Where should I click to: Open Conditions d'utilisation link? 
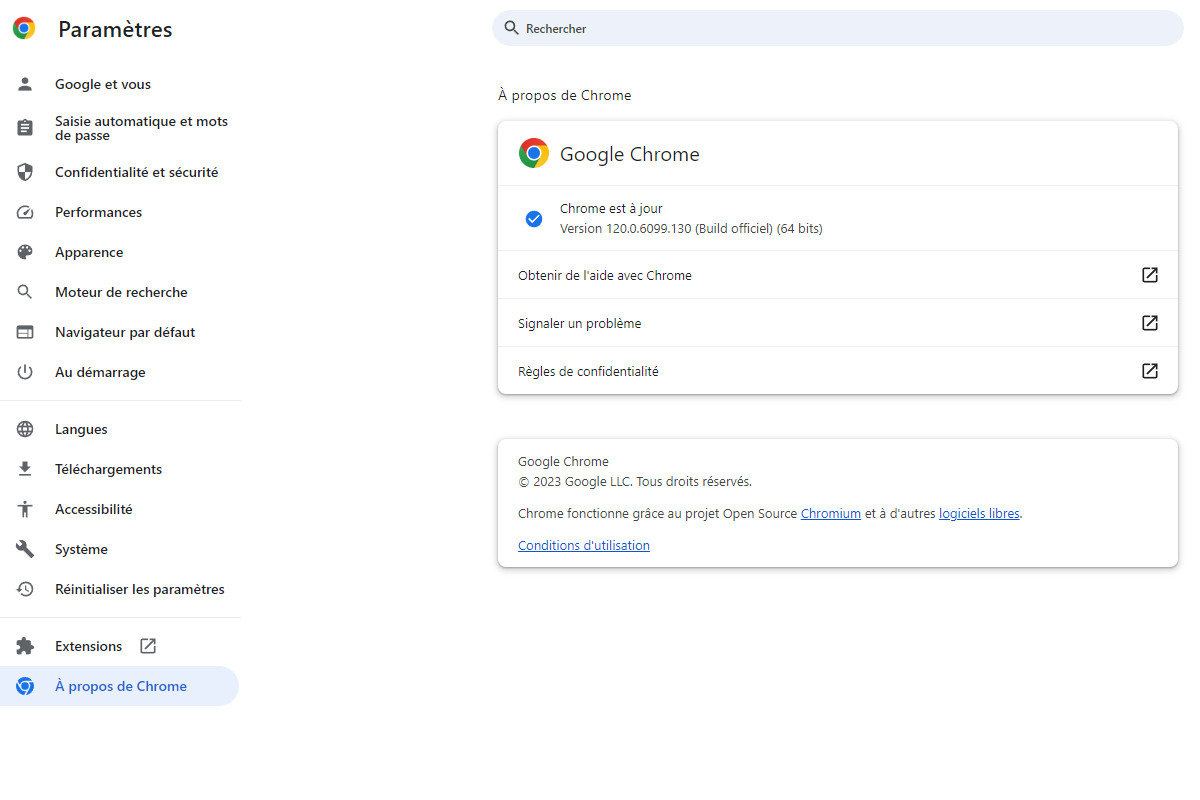tap(584, 545)
